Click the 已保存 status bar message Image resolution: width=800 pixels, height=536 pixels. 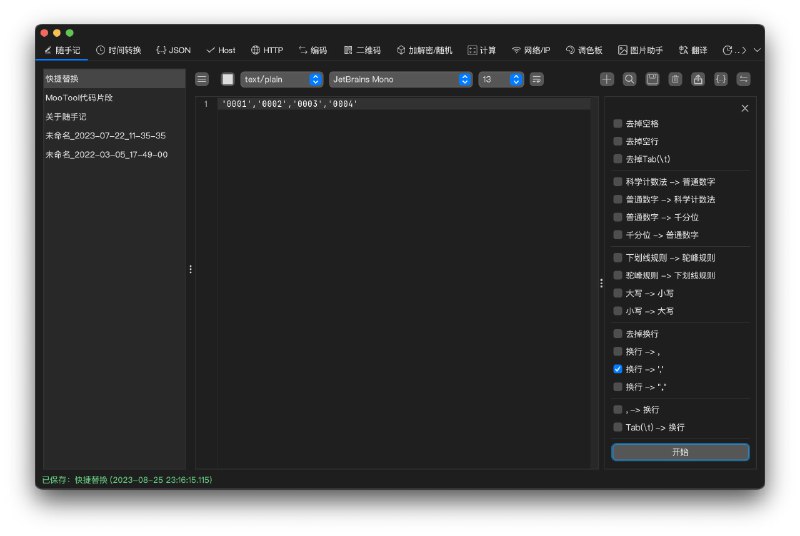pyautogui.click(x=127, y=480)
